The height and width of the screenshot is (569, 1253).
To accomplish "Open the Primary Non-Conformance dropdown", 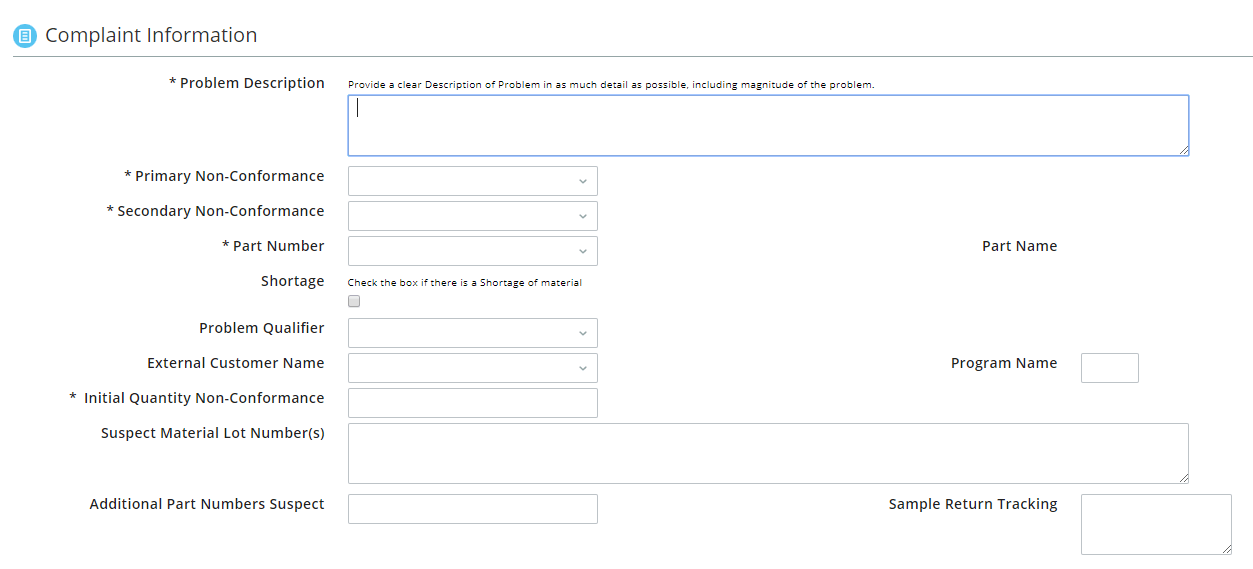I will click(x=473, y=181).
